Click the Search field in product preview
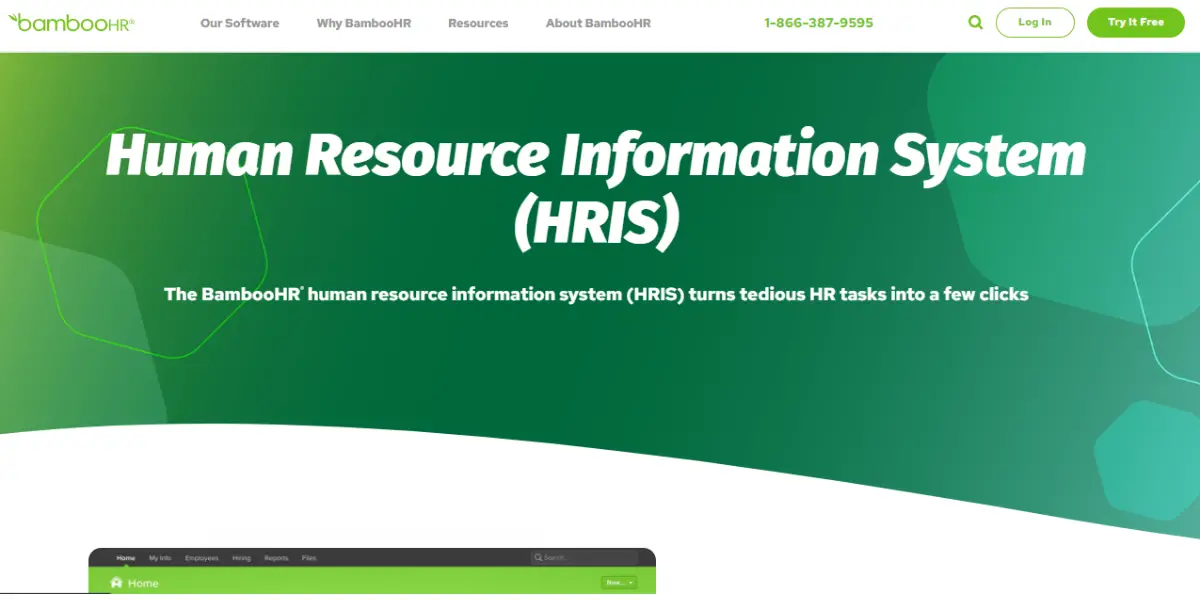 (584, 558)
